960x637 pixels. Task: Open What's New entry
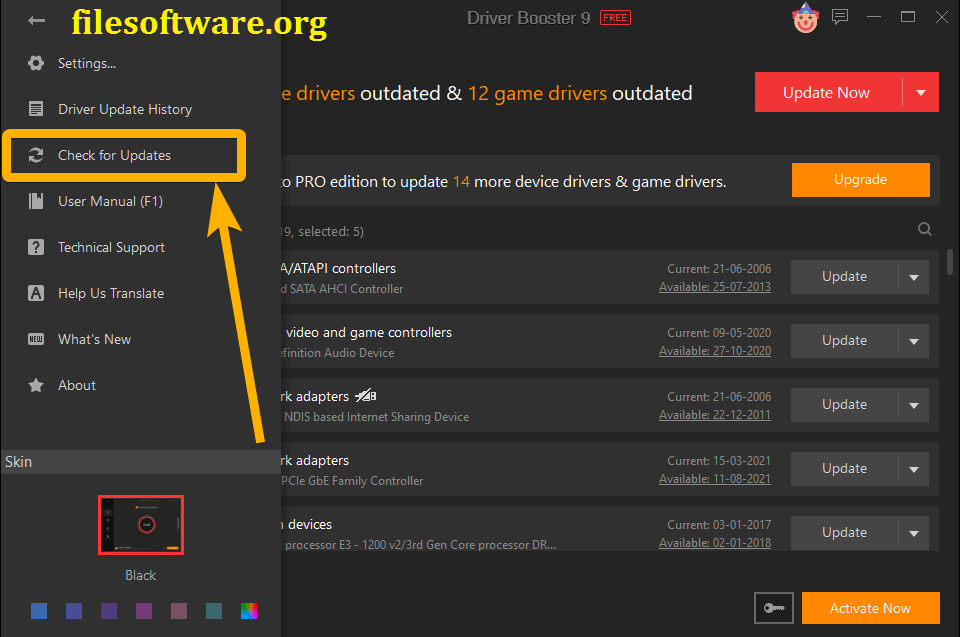coord(94,339)
